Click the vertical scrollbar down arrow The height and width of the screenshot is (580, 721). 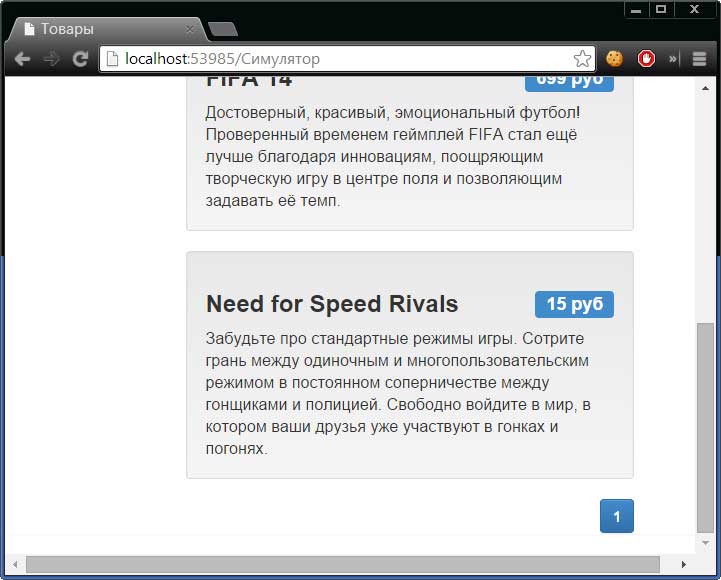pyautogui.click(x=705, y=543)
